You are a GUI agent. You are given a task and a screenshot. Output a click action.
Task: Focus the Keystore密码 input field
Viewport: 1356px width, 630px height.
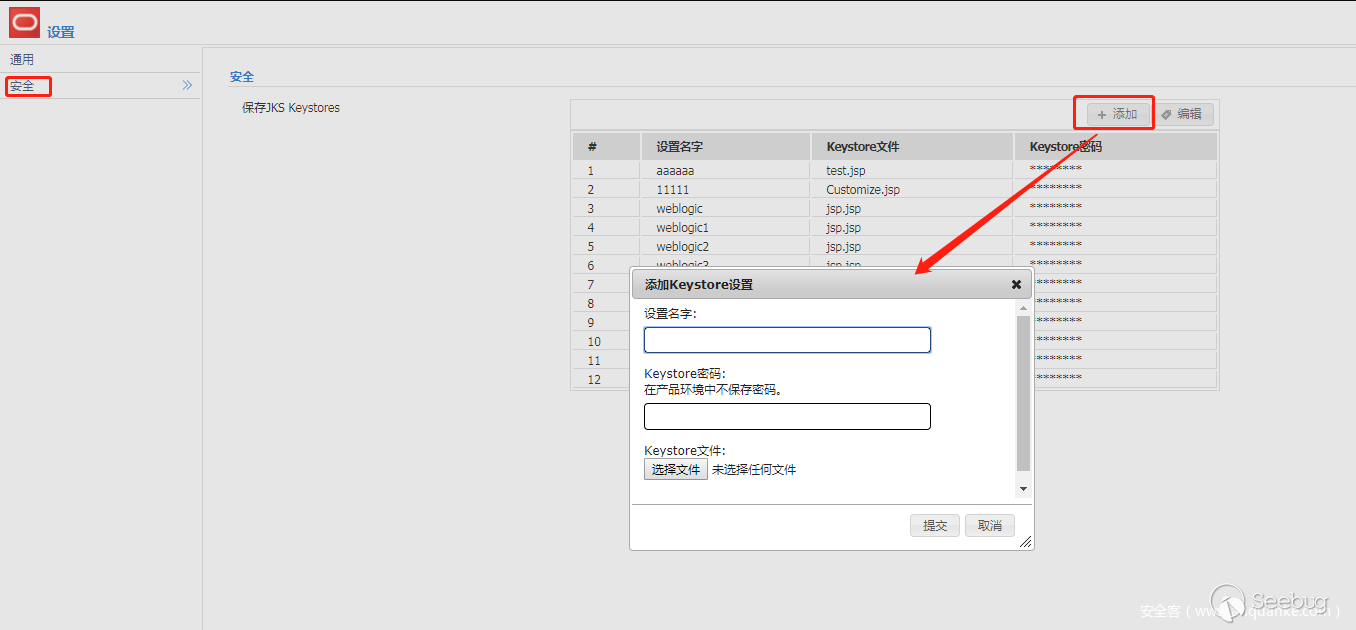(787, 417)
